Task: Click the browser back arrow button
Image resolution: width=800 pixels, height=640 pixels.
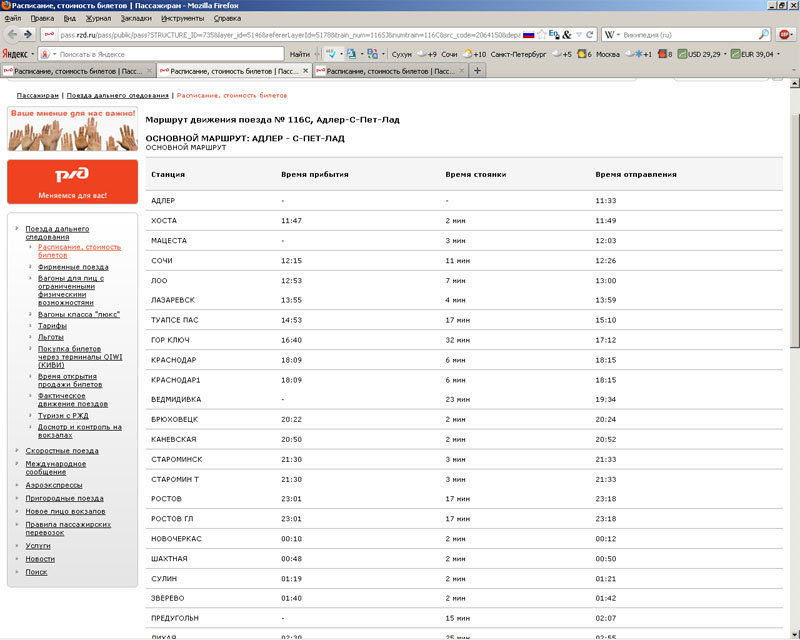Action: click(12, 34)
